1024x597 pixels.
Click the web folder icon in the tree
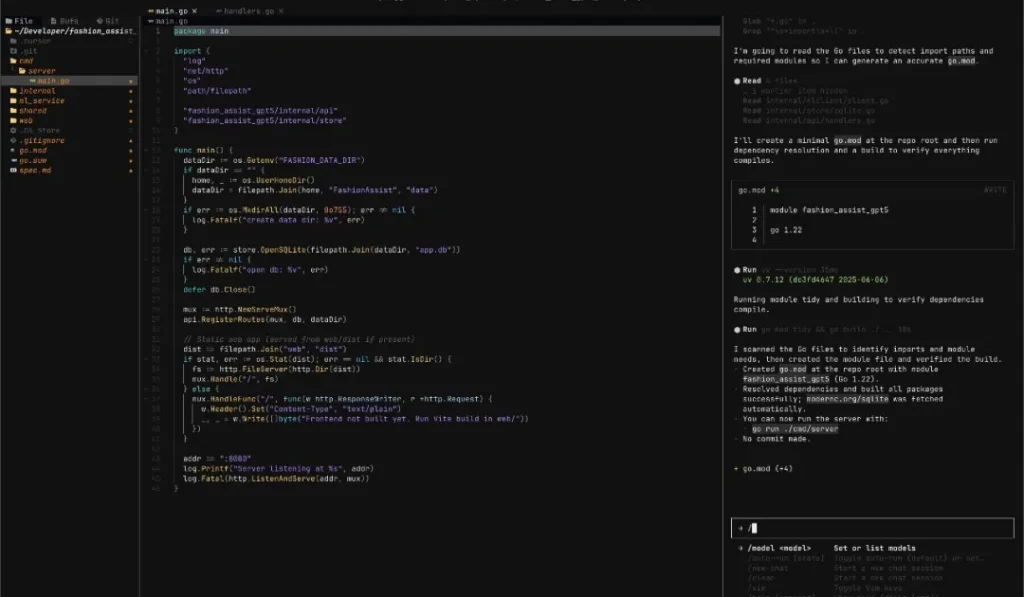tap(11, 121)
